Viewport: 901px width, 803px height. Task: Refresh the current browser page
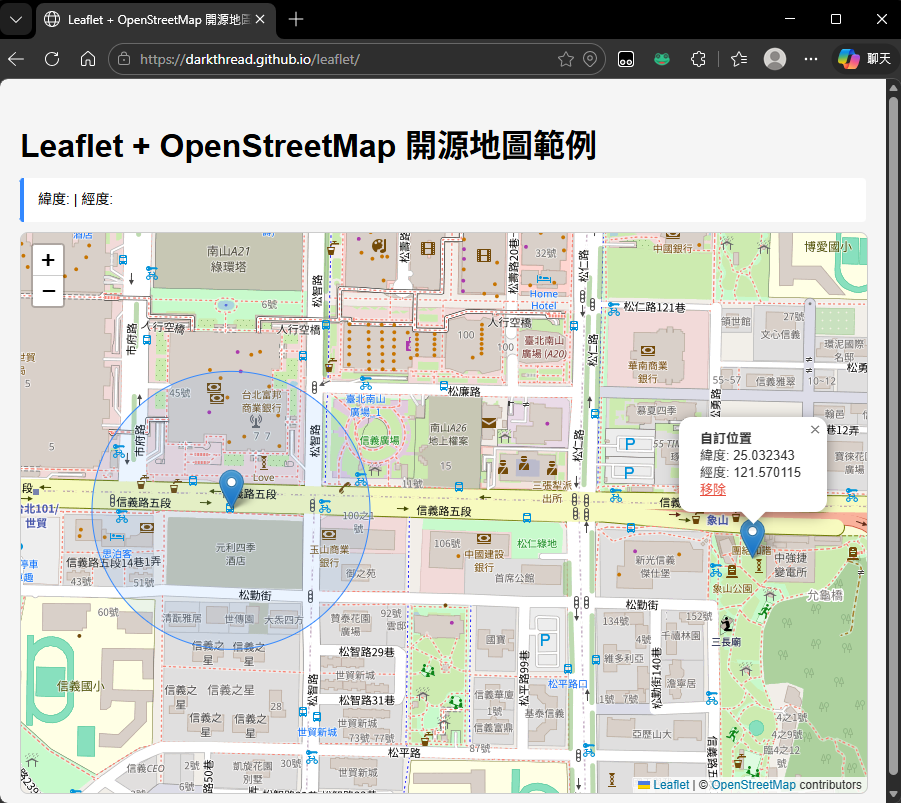pyautogui.click(x=52, y=59)
